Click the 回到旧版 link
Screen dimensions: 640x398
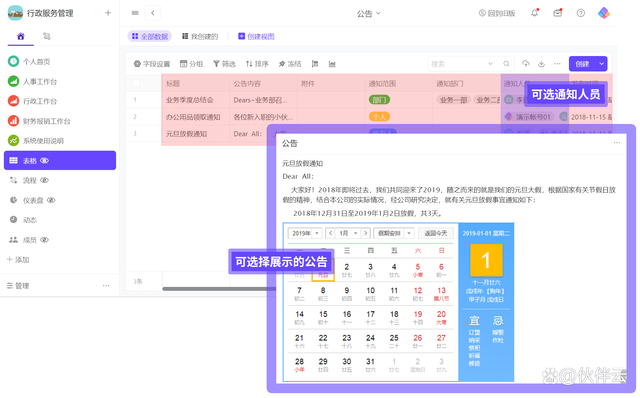tap(497, 13)
